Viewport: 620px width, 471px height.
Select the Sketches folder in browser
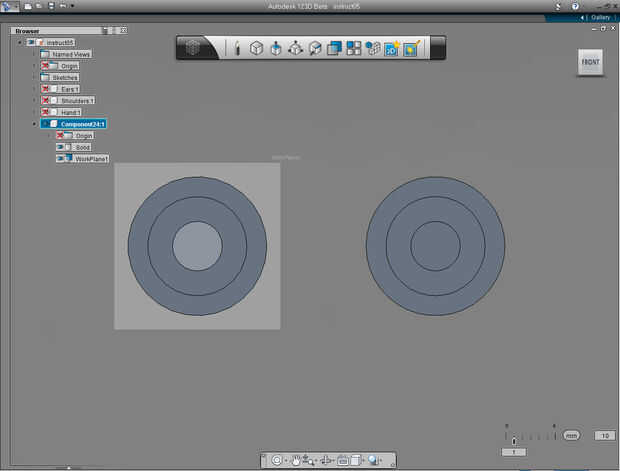[x=63, y=77]
